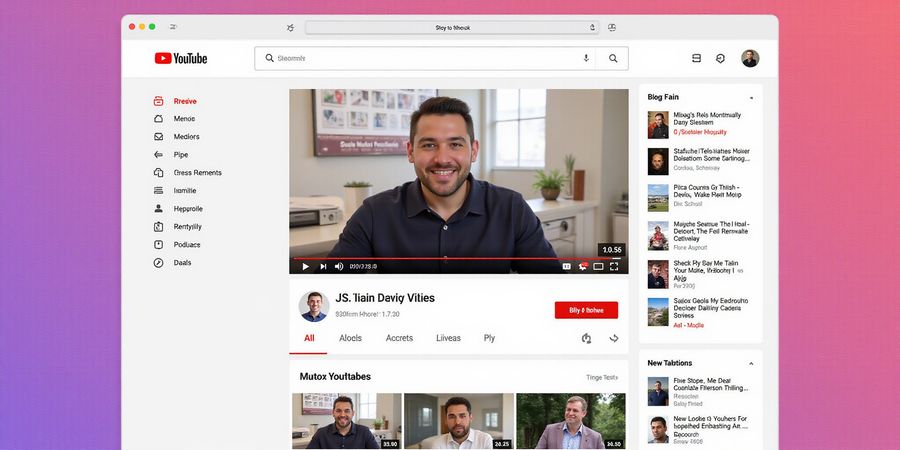Open Sheck Rly Sav Me Talin item
Screen dimensions: 900x450
pos(699,274)
